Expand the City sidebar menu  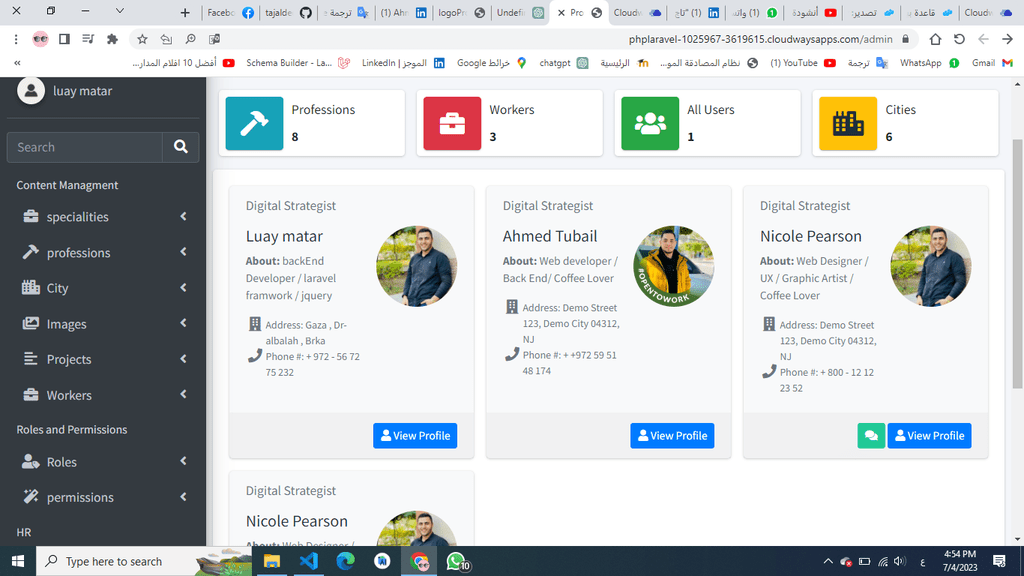pos(103,288)
